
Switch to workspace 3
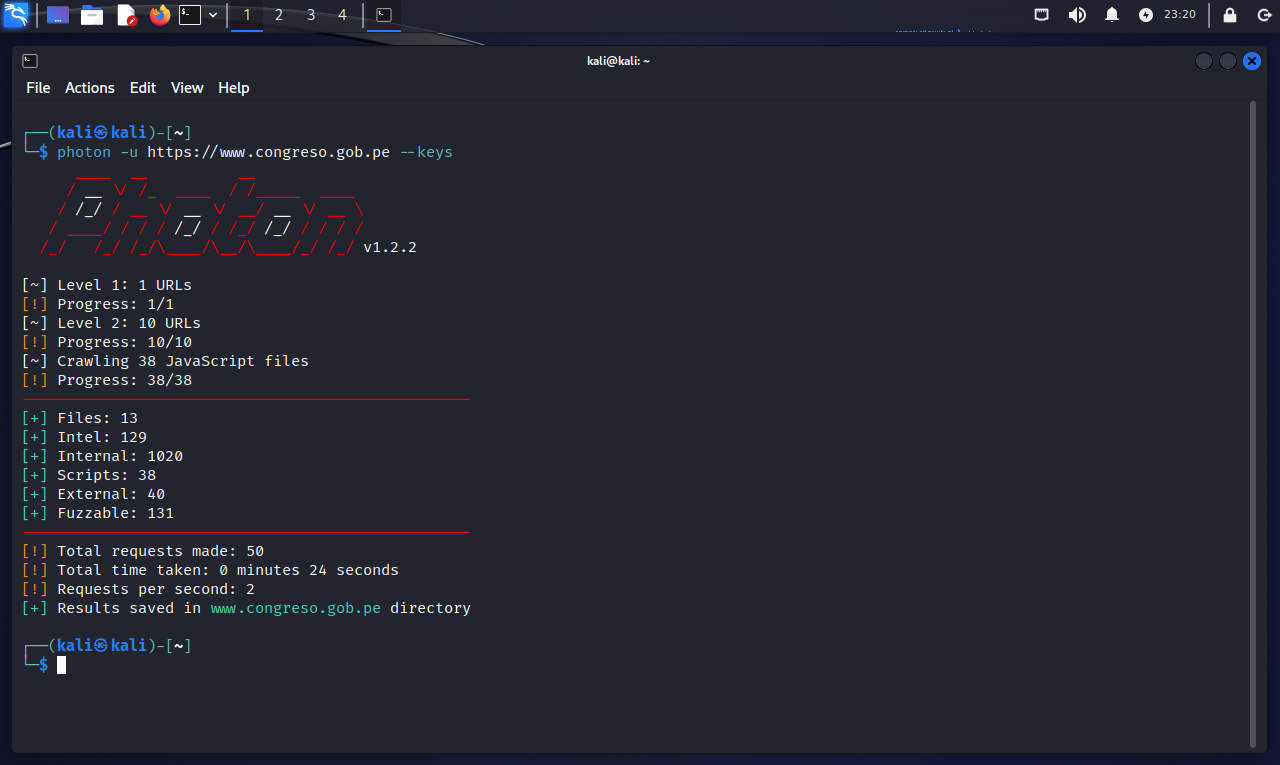coord(311,15)
